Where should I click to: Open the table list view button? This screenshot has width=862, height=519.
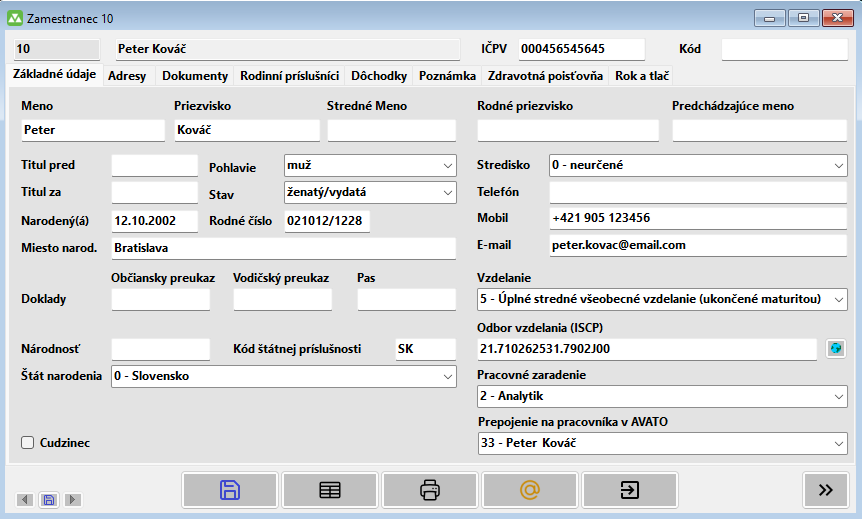[330, 490]
